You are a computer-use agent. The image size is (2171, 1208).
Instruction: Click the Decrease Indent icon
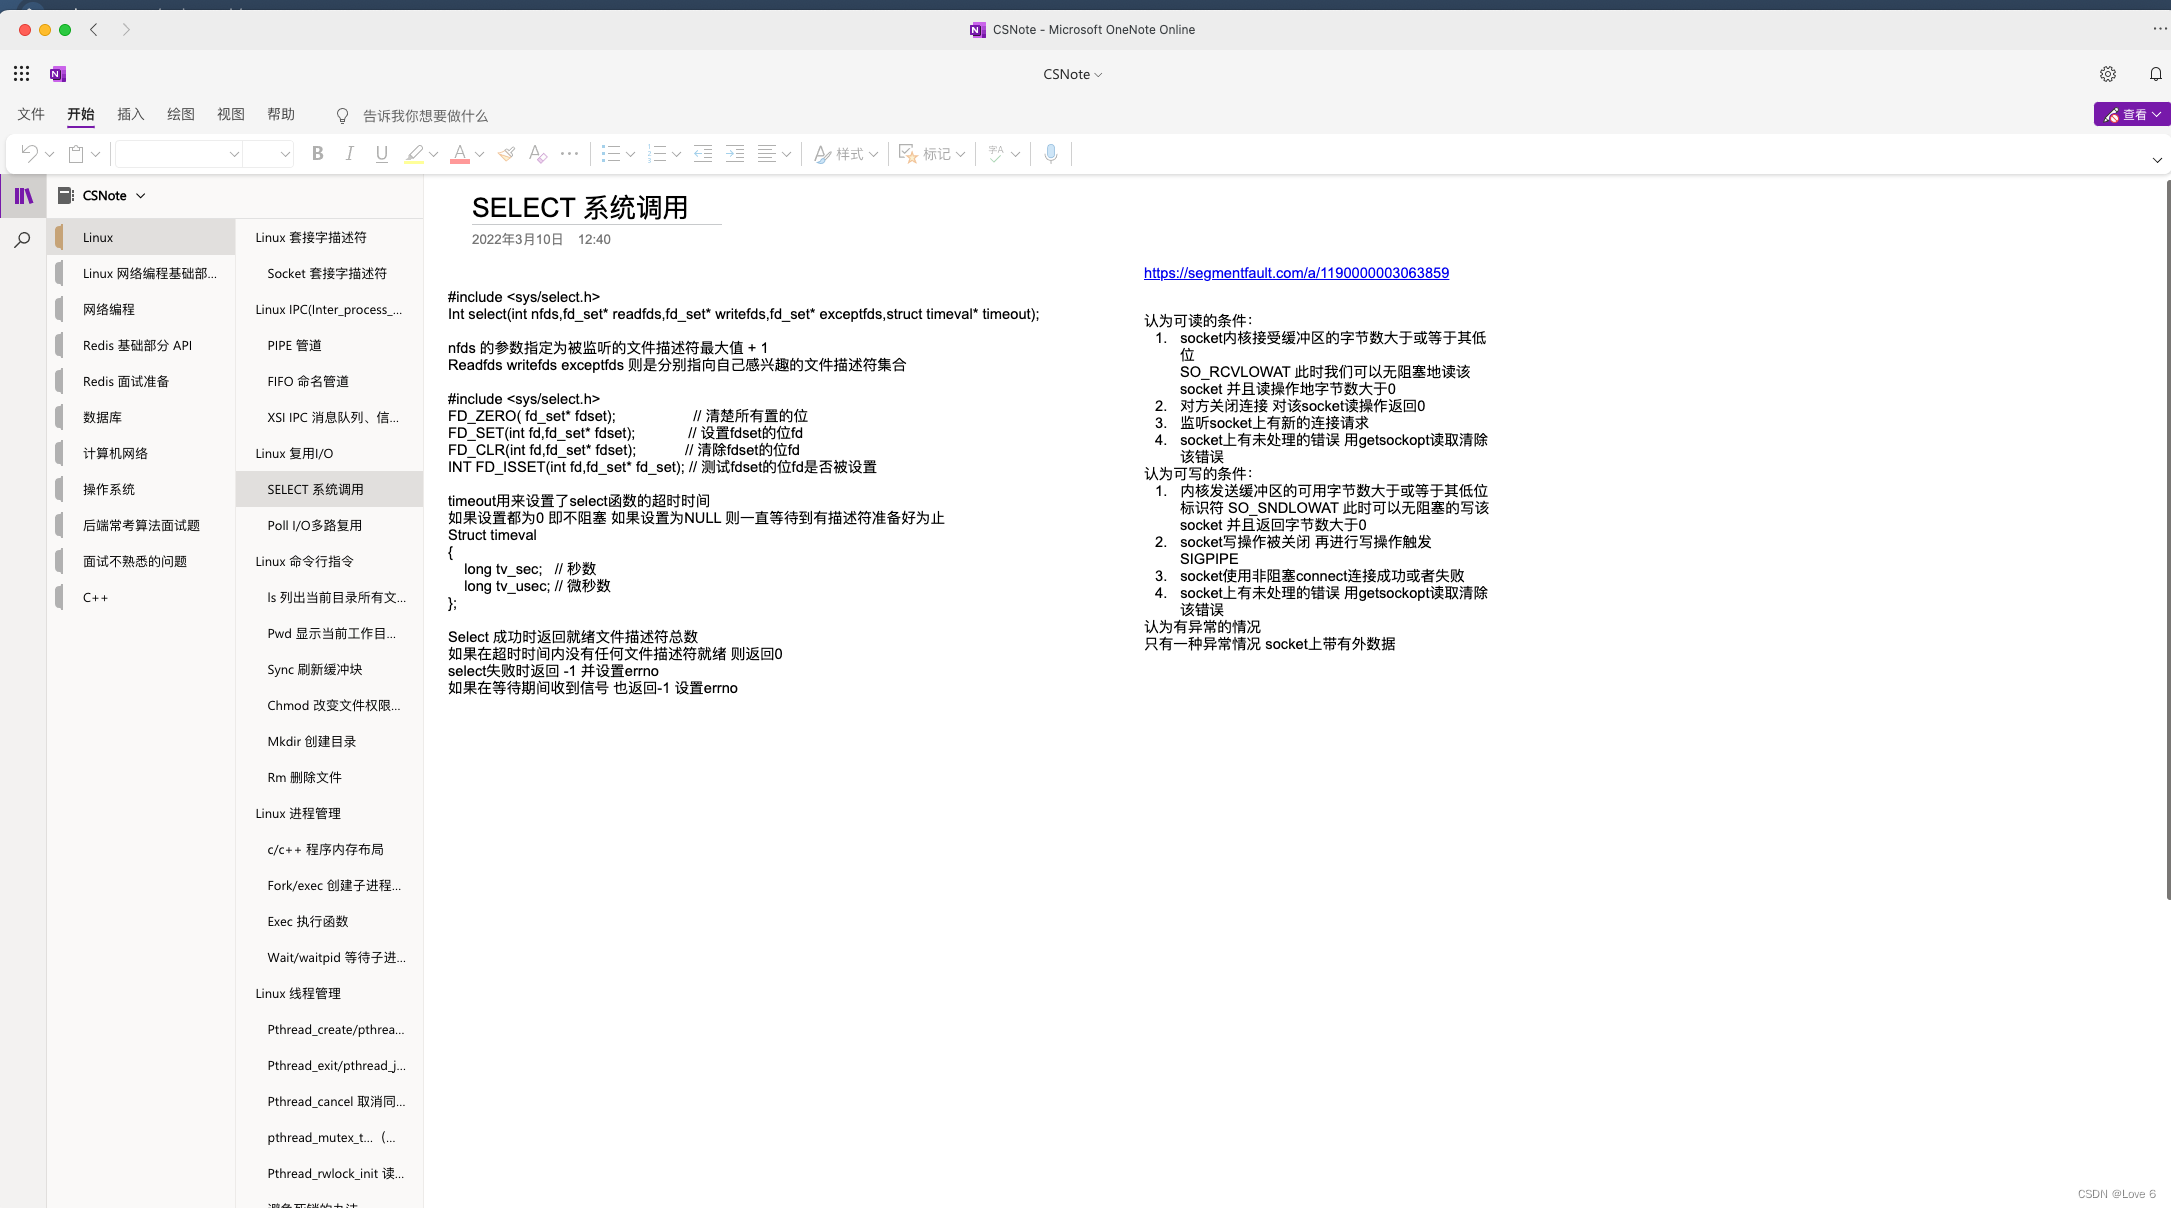click(703, 153)
